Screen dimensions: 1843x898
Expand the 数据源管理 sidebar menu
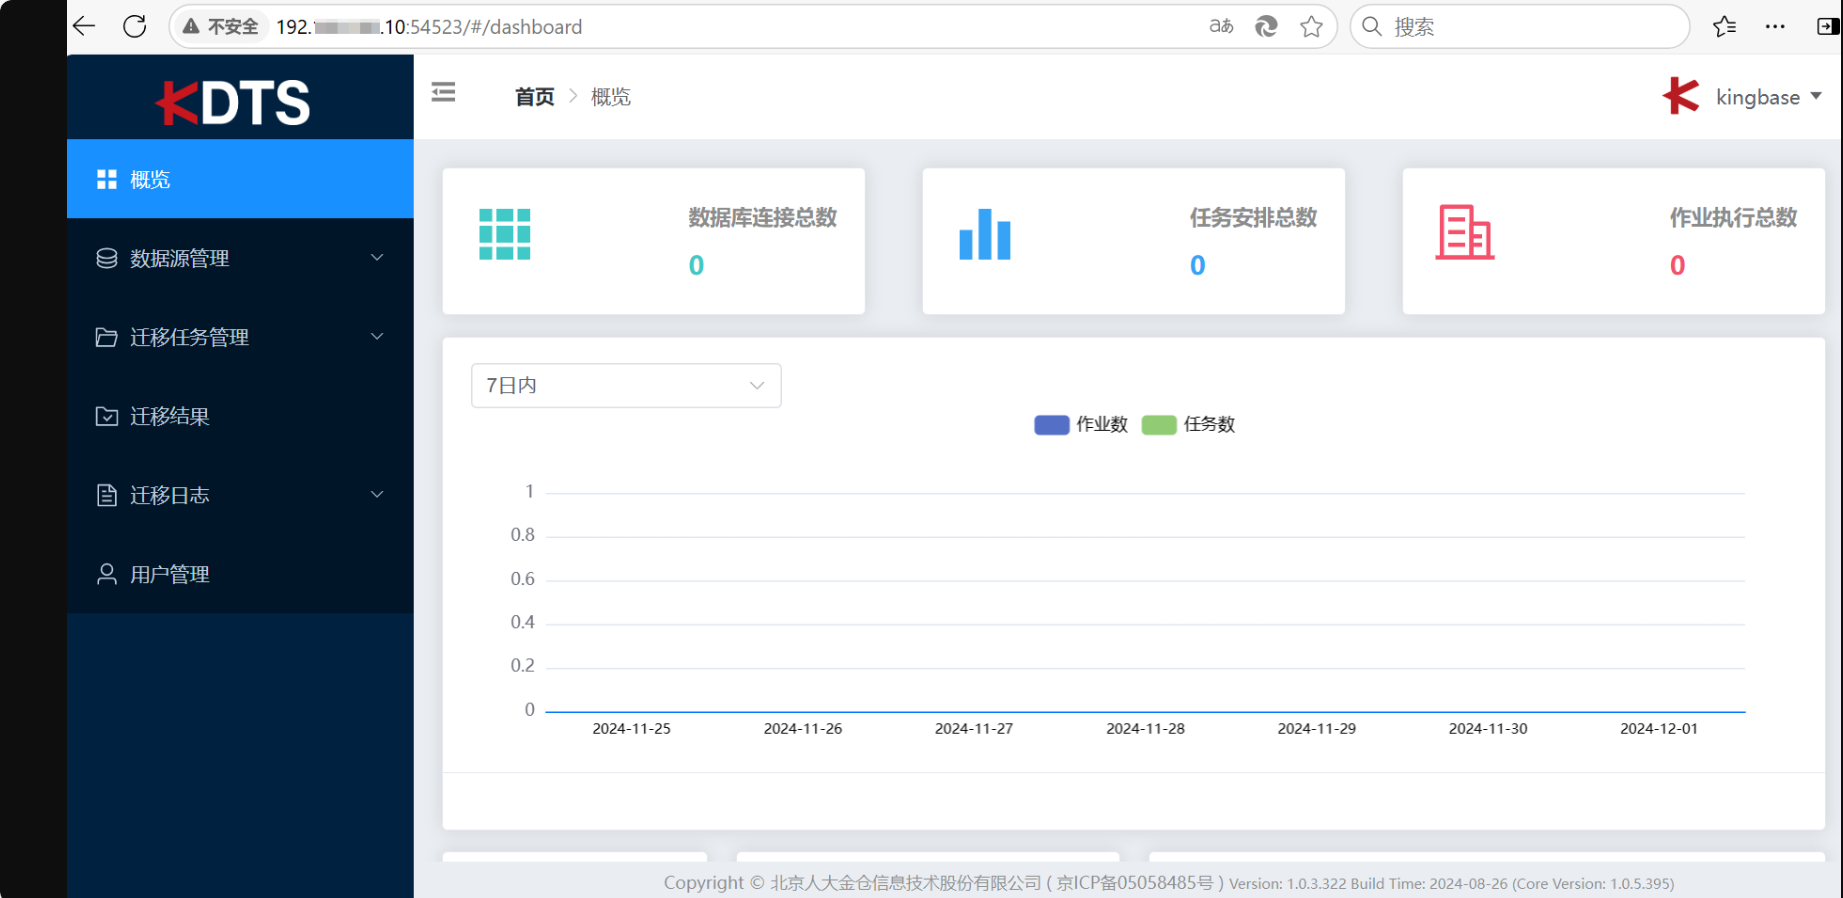[x=240, y=258]
